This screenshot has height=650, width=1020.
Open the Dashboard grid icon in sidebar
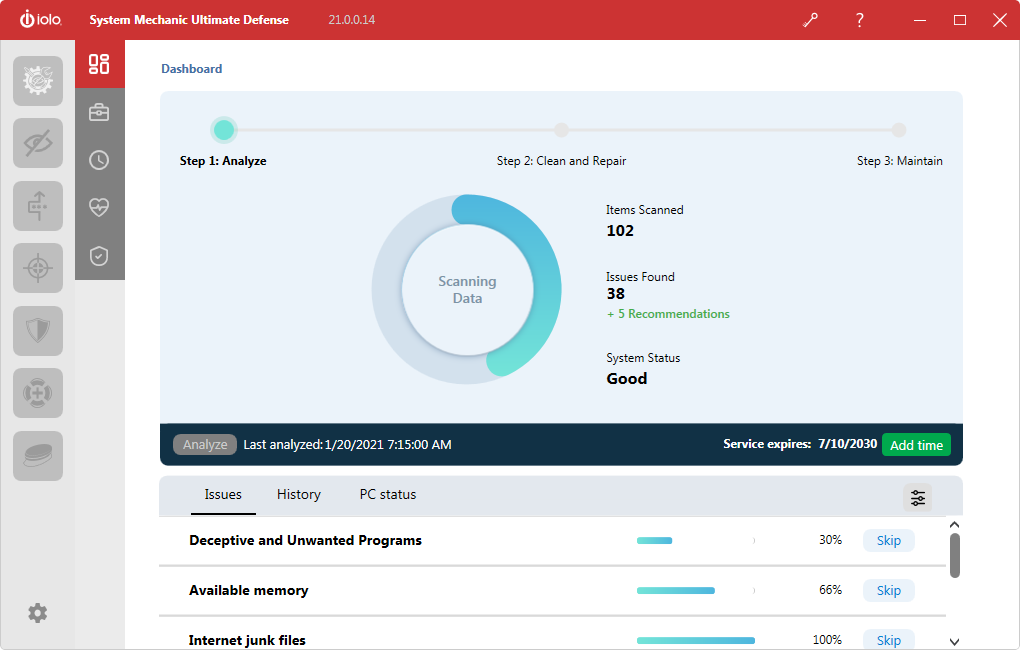point(99,65)
